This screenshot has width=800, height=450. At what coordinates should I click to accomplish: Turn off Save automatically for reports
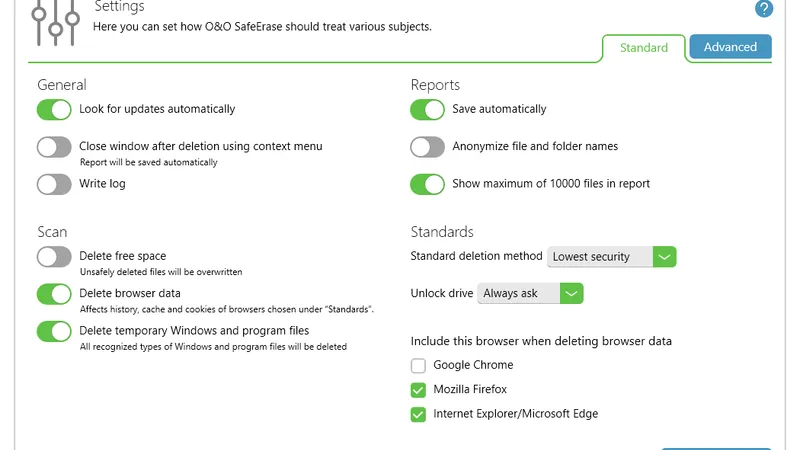(x=427, y=109)
